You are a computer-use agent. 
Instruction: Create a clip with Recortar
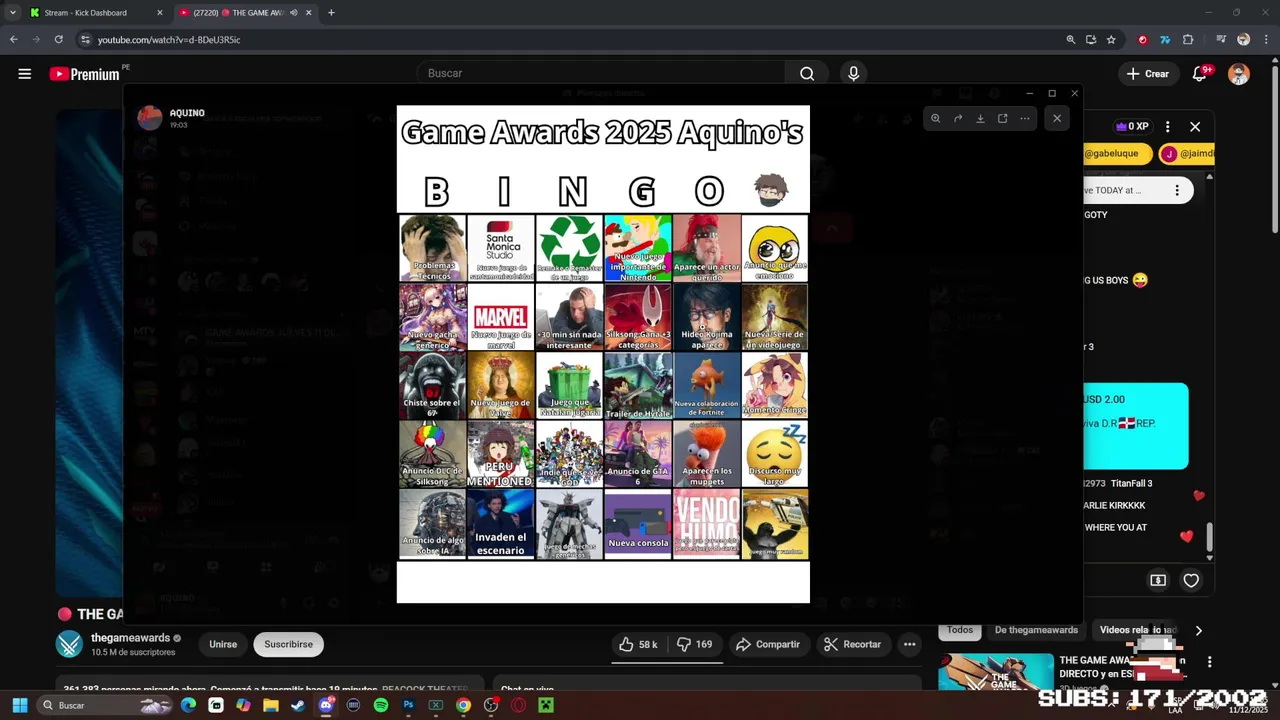pyautogui.click(x=852, y=644)
